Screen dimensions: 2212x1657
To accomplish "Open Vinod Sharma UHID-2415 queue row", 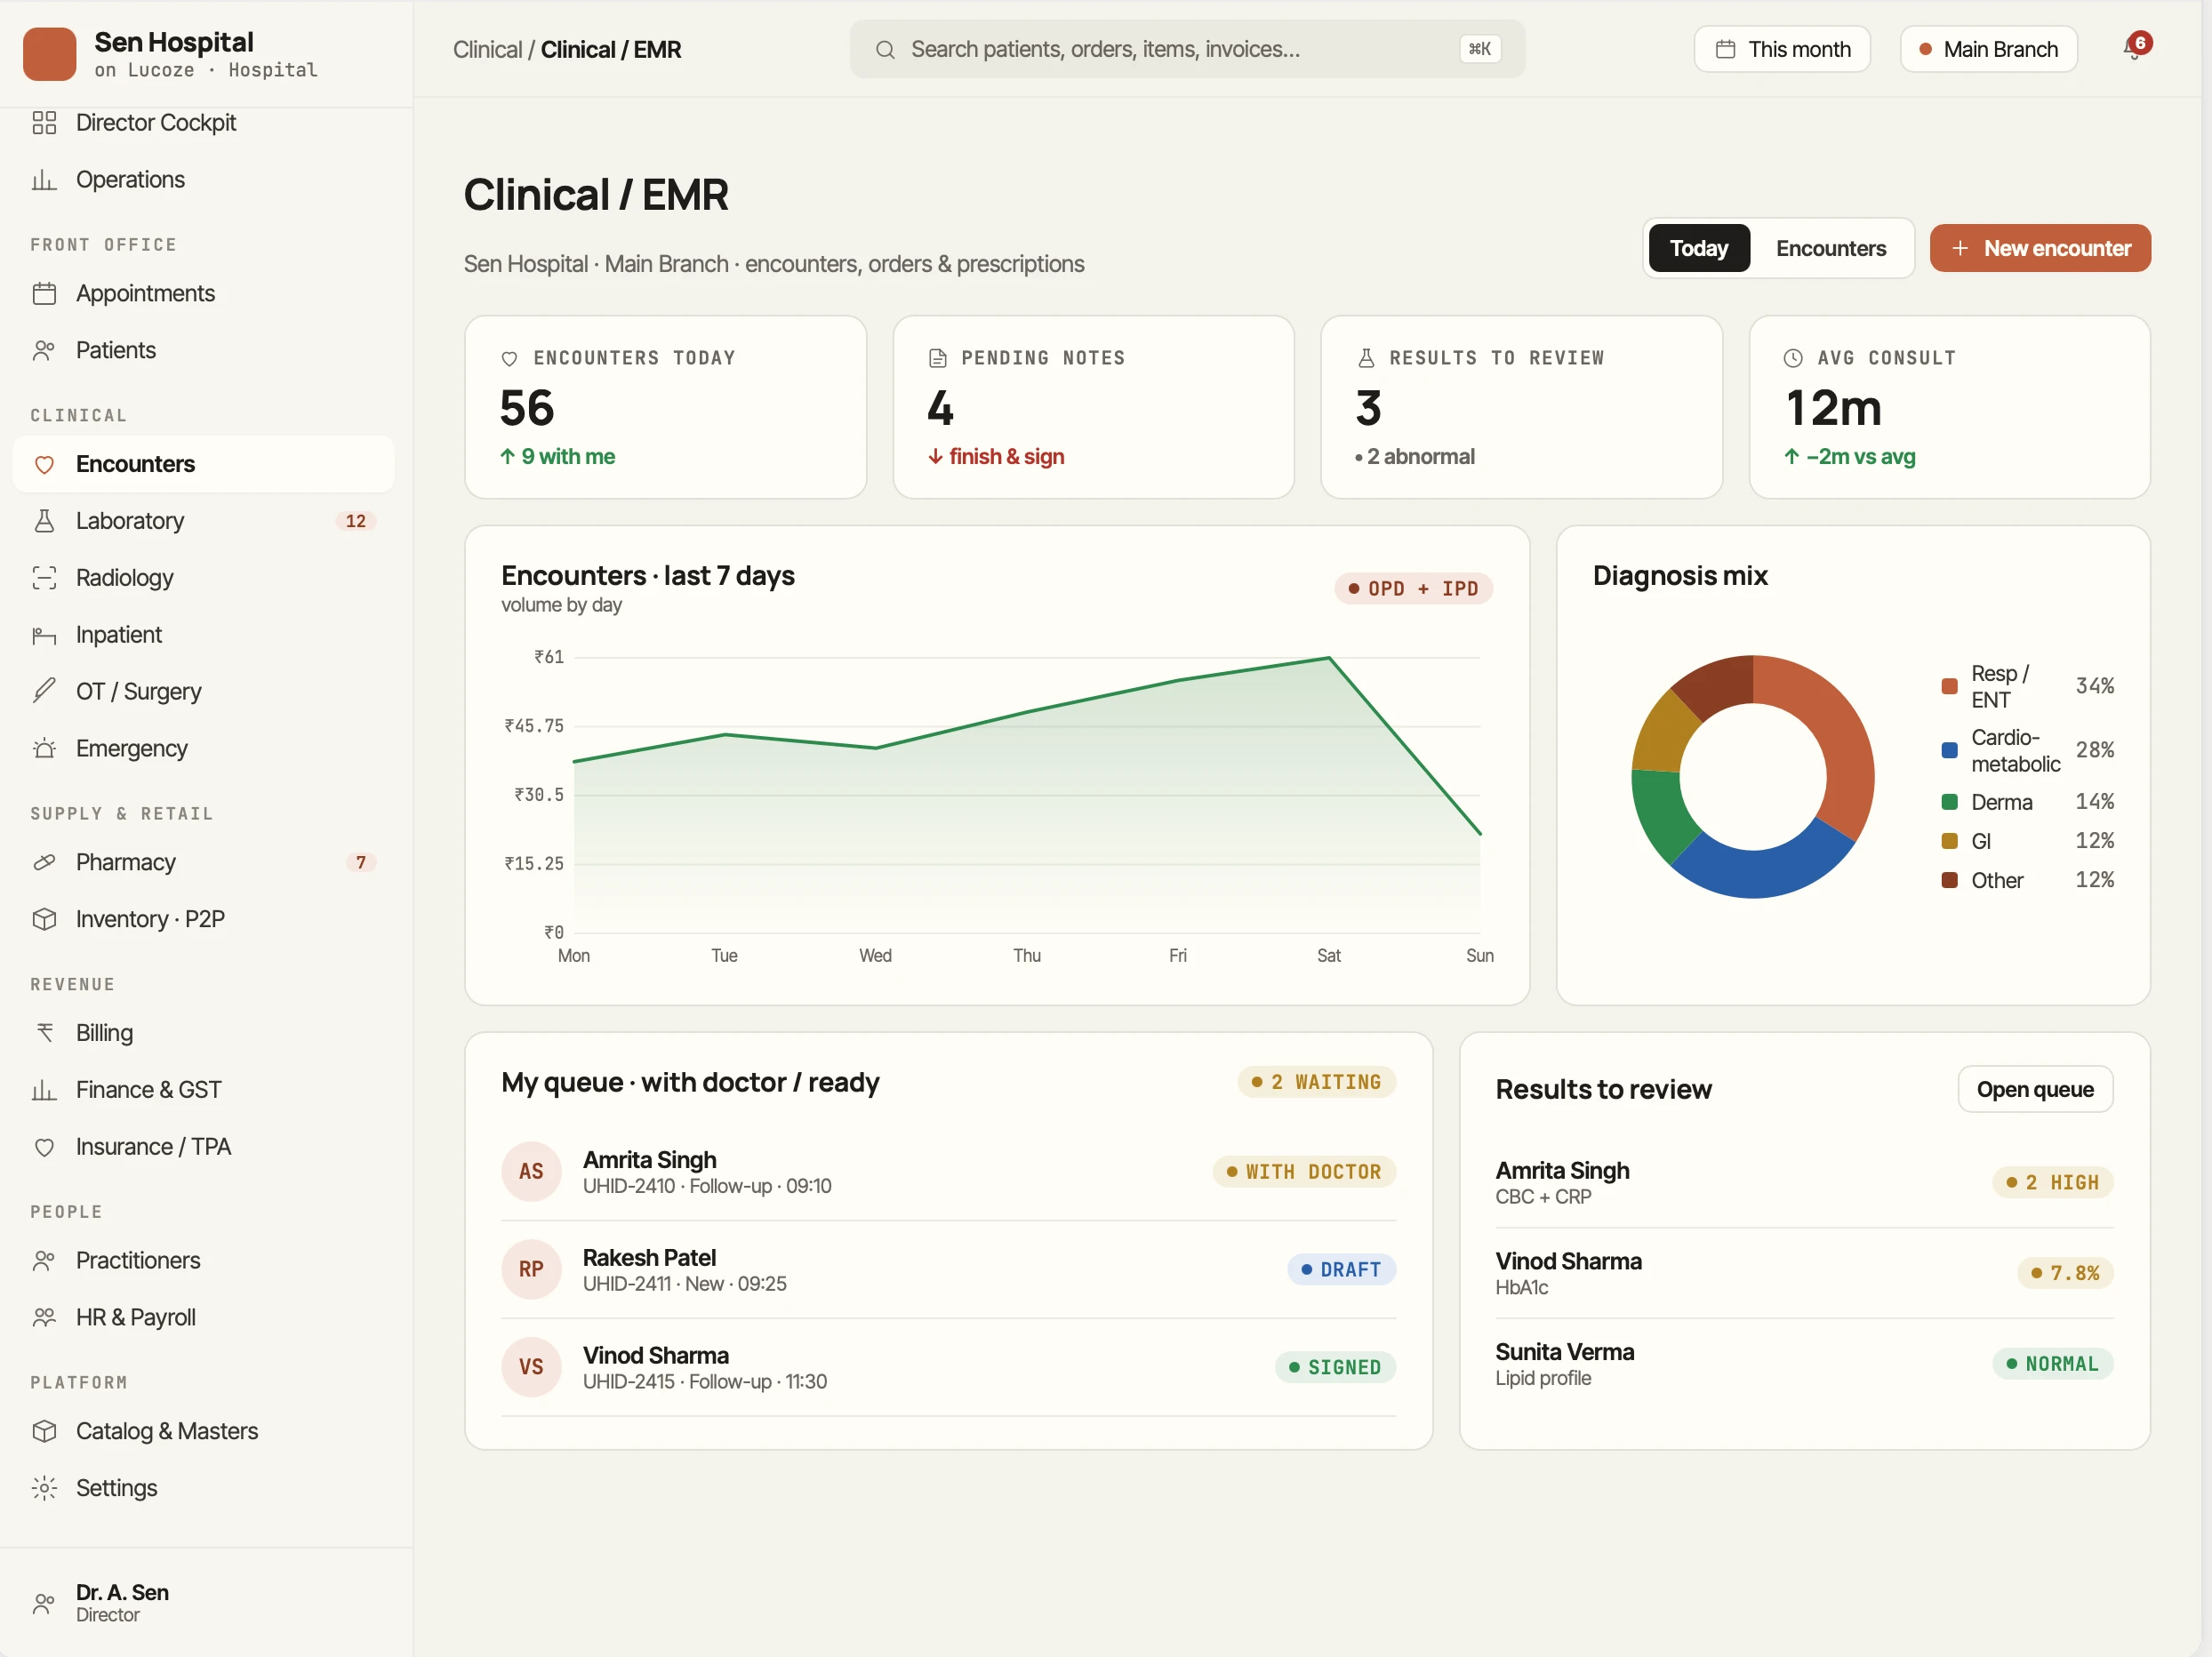I will (949, 1368).
